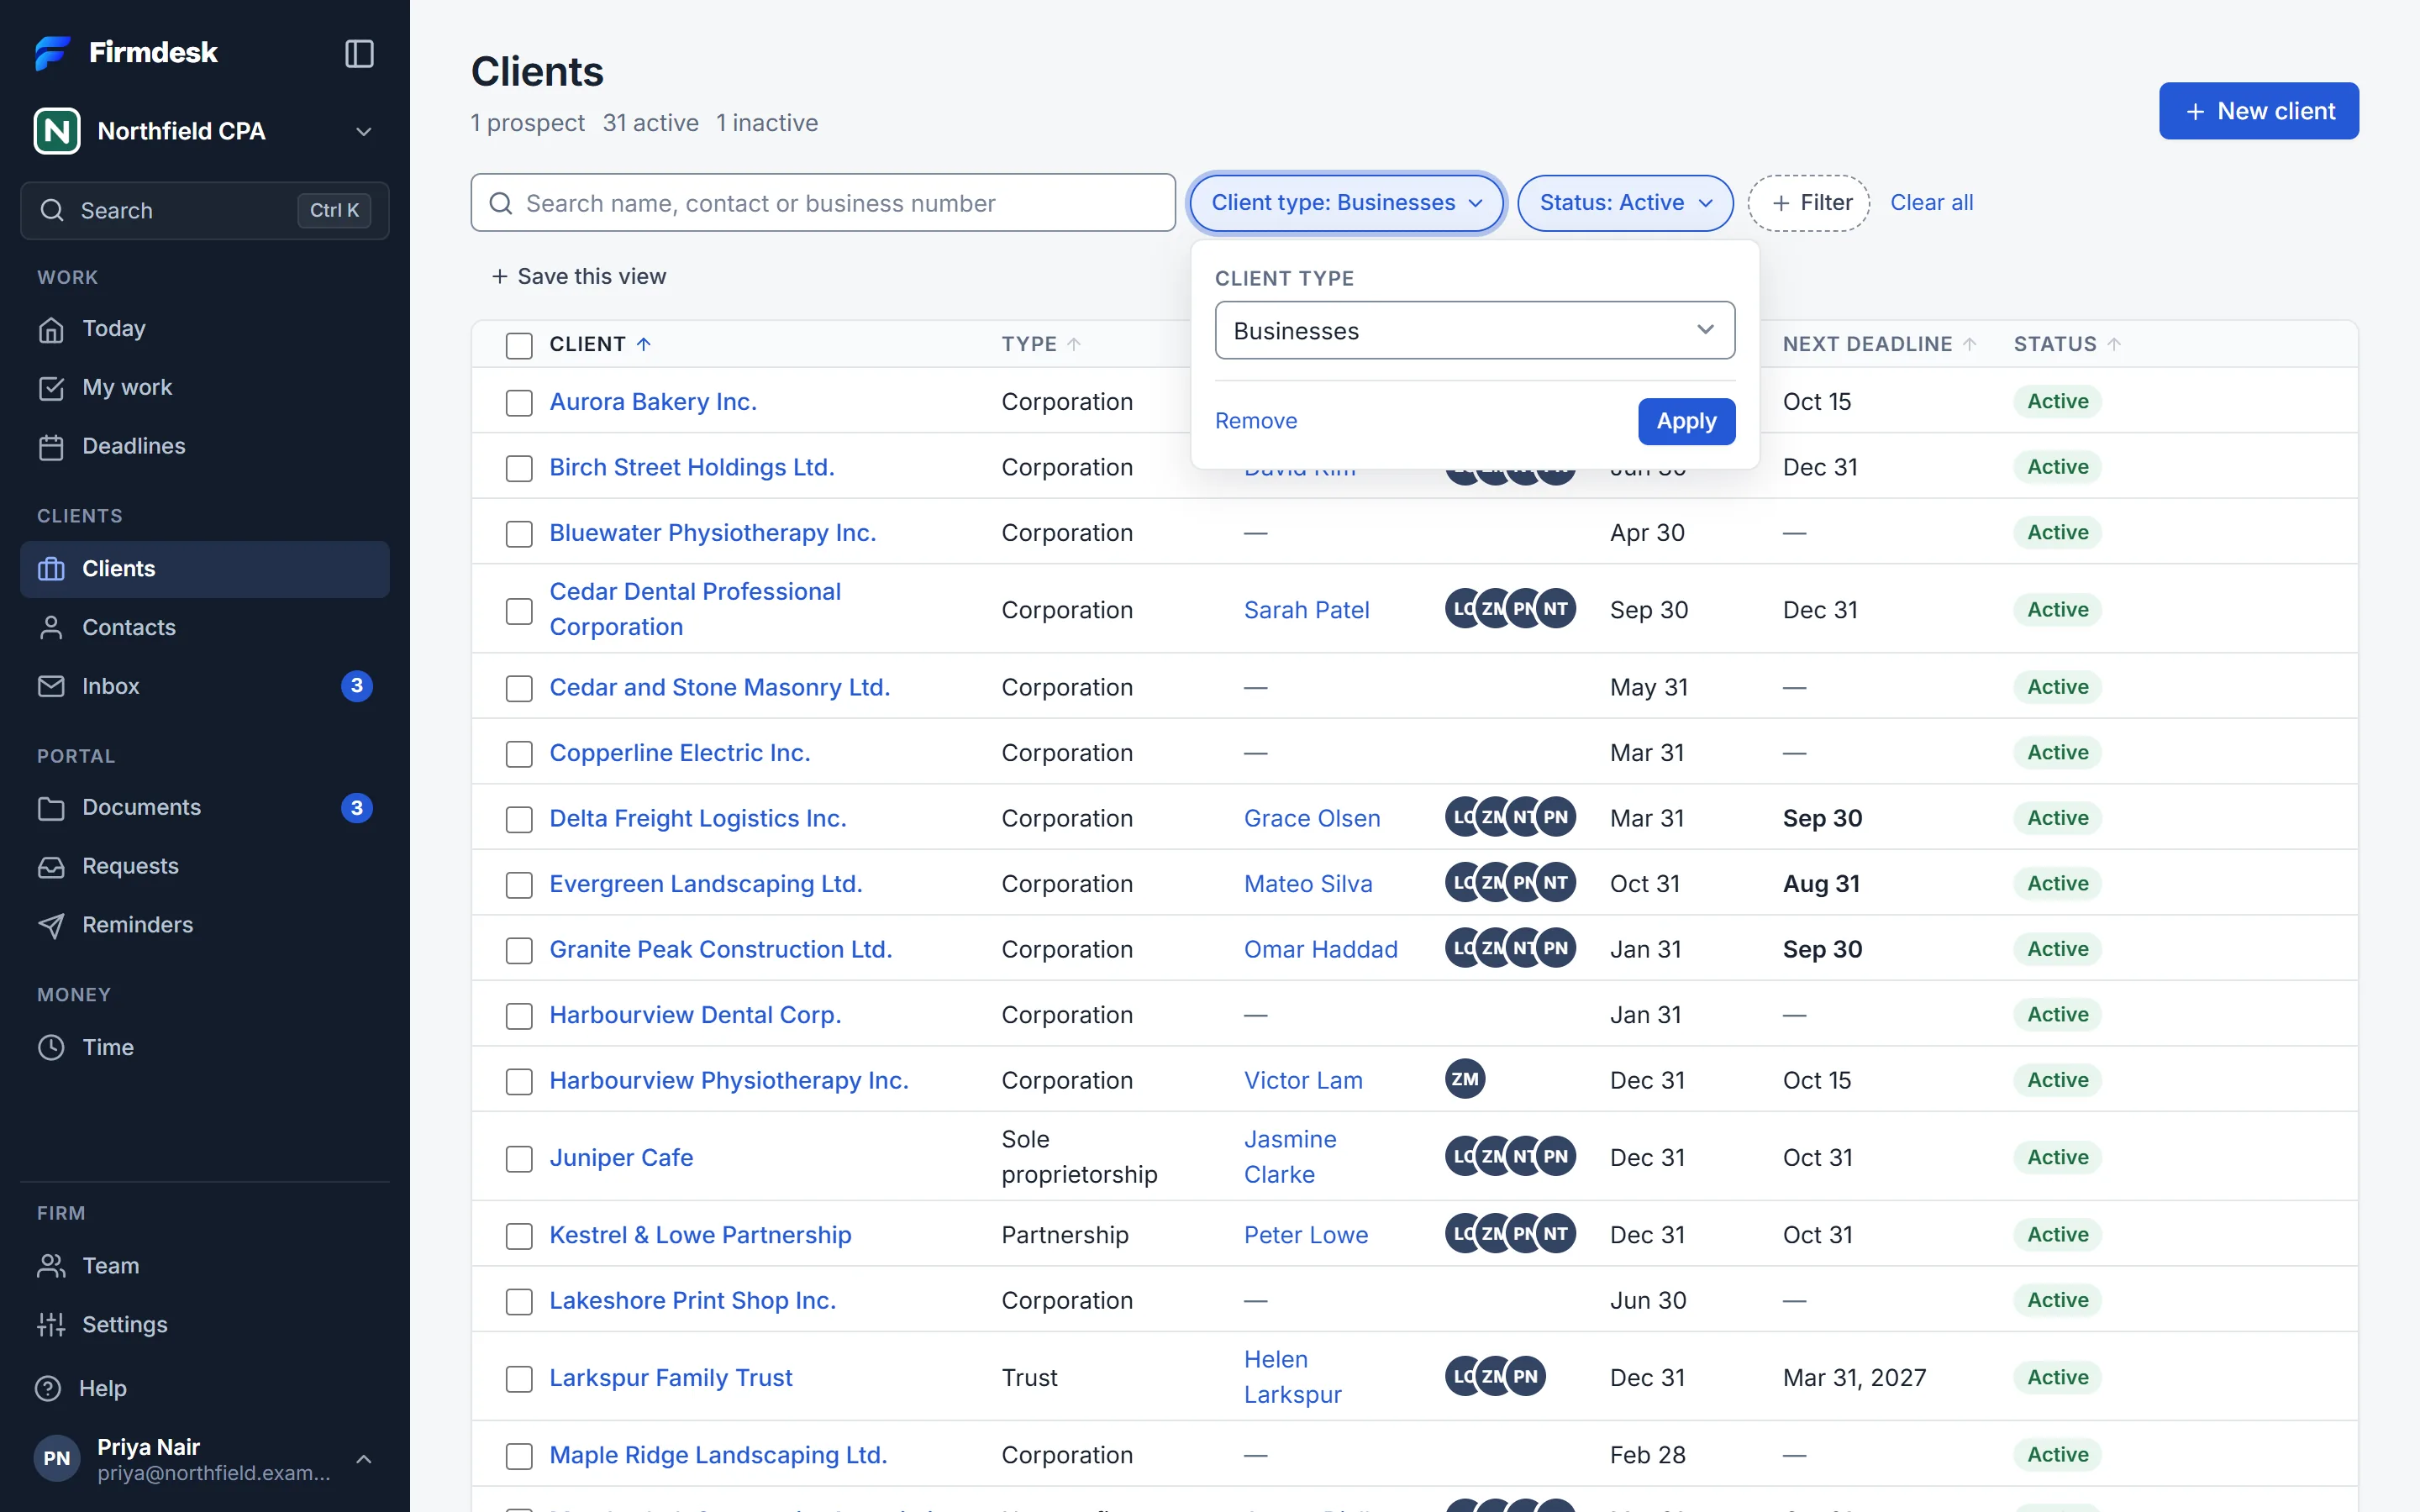Expand the Northfield CPA firm switcher
Viewport: 2420px width, 1512px height.
pyautogui.click(x=204, y=131)
